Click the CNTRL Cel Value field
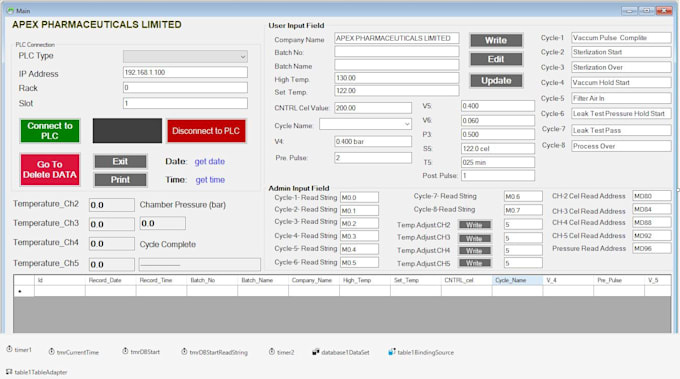 tap(373, 108)
